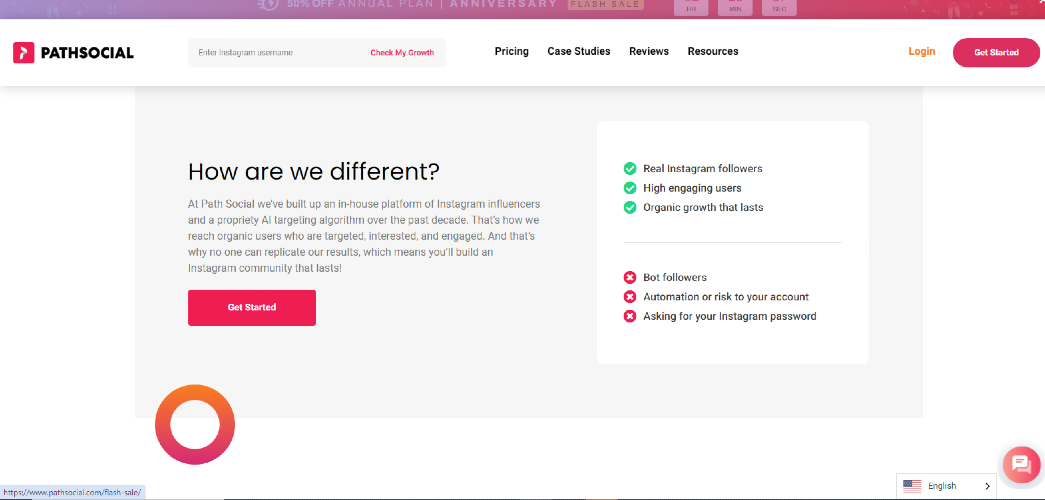Click the flash sale lightning icon in banner
This screenshot has width=1045, height=500.
(267, 4)
